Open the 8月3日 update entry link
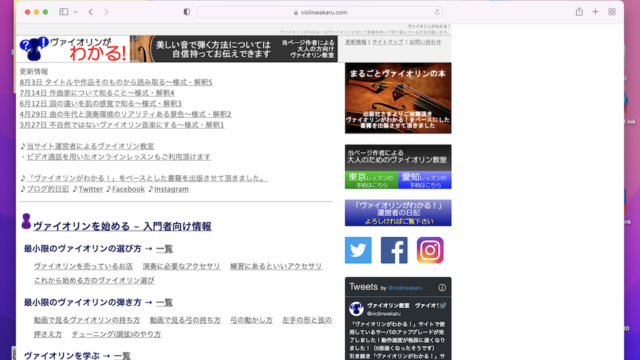The image size is (640, 360). pyautogui.click(x=116, y=82)
